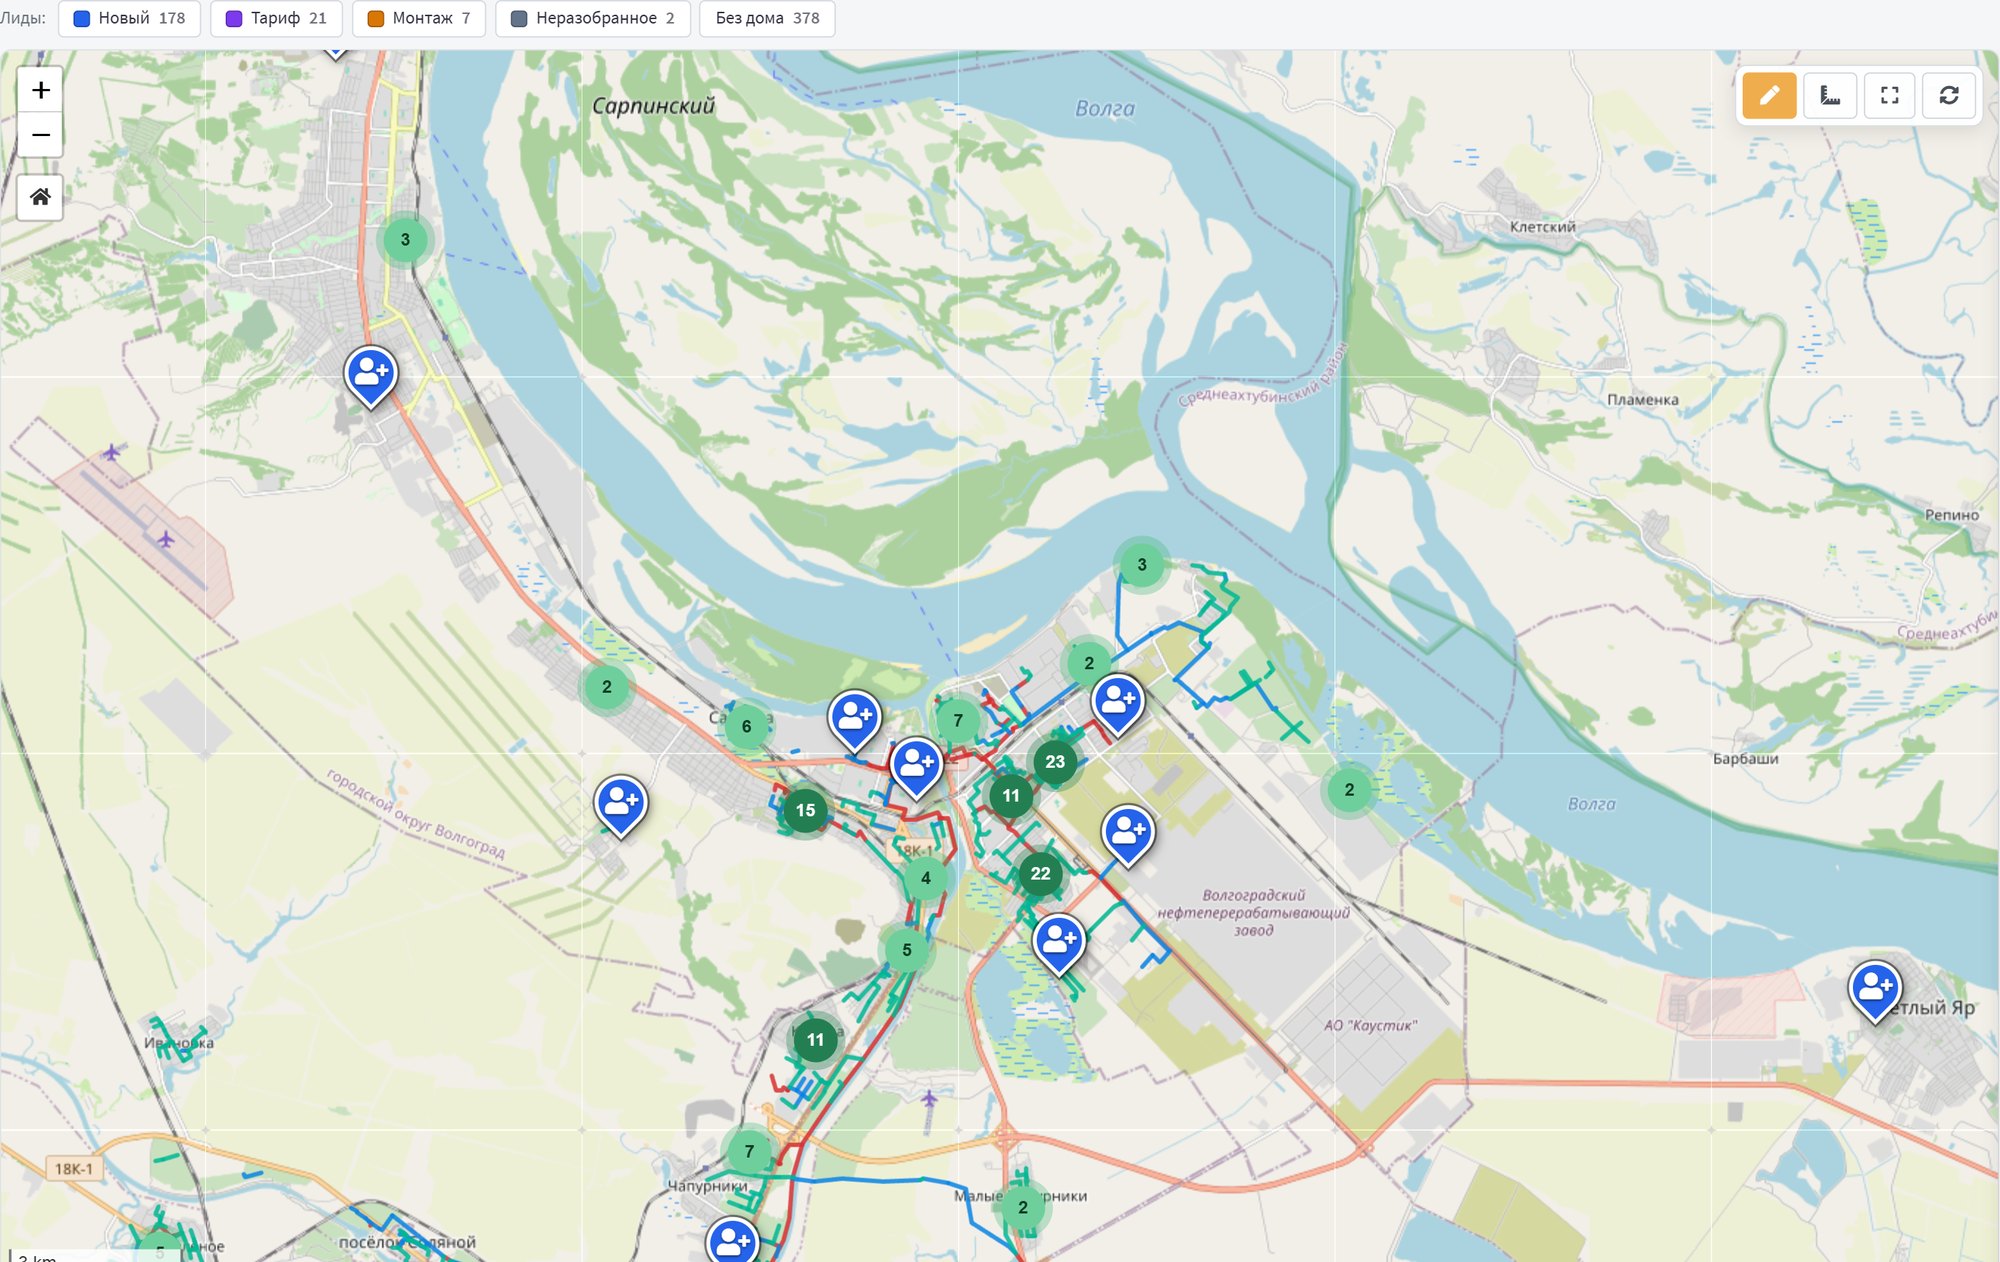Click the Клетский village label
This screenshot has height=1262, width=2000.
click(x=1542, y=227)
